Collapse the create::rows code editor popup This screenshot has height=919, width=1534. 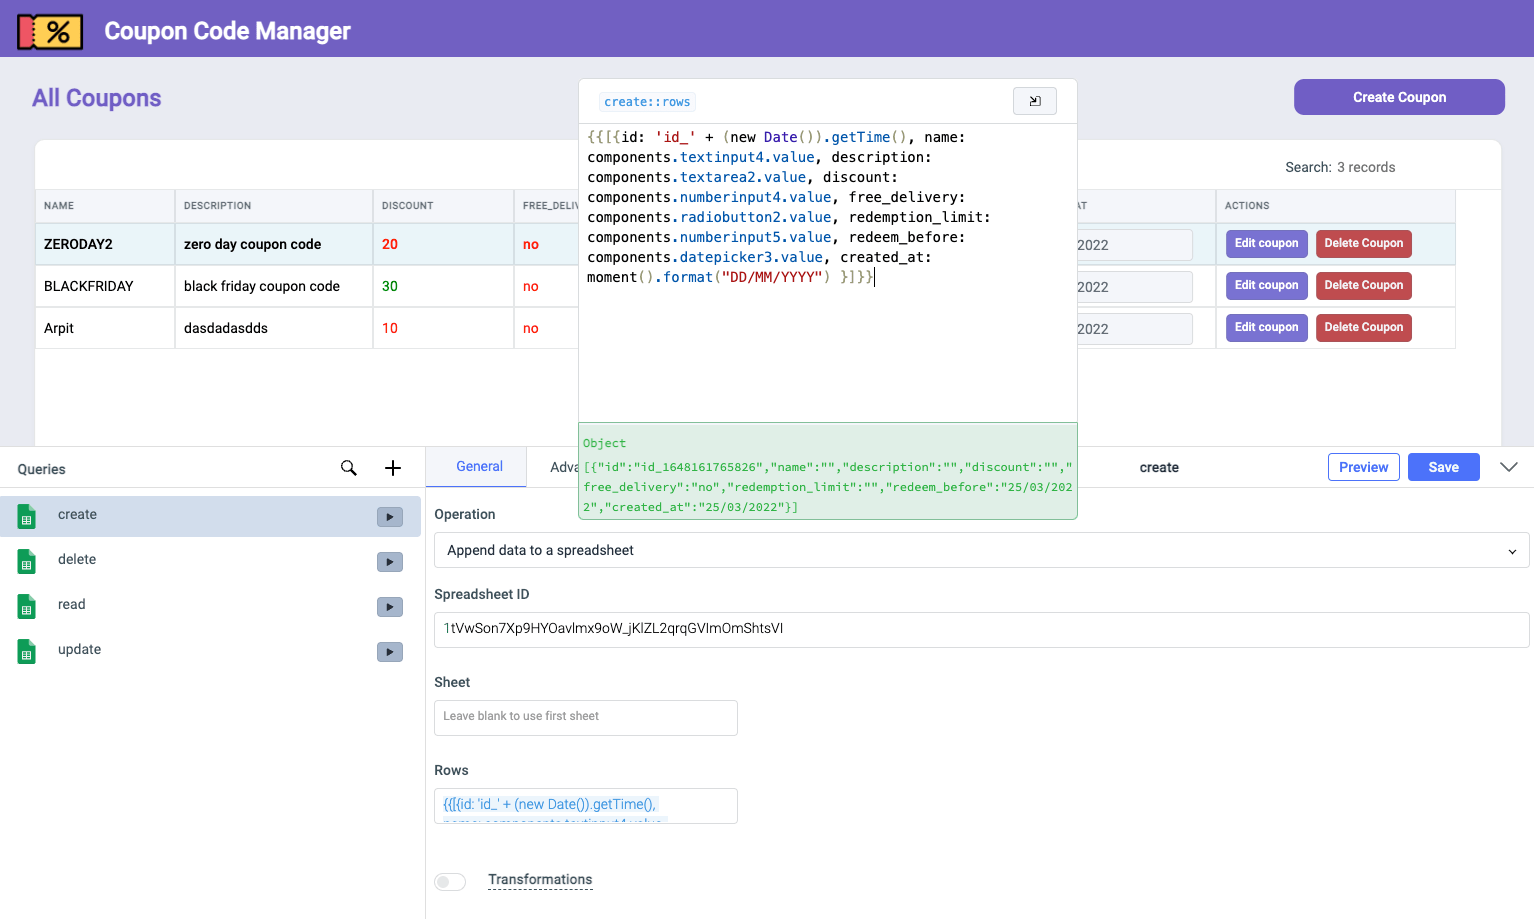pos(1034,101)
